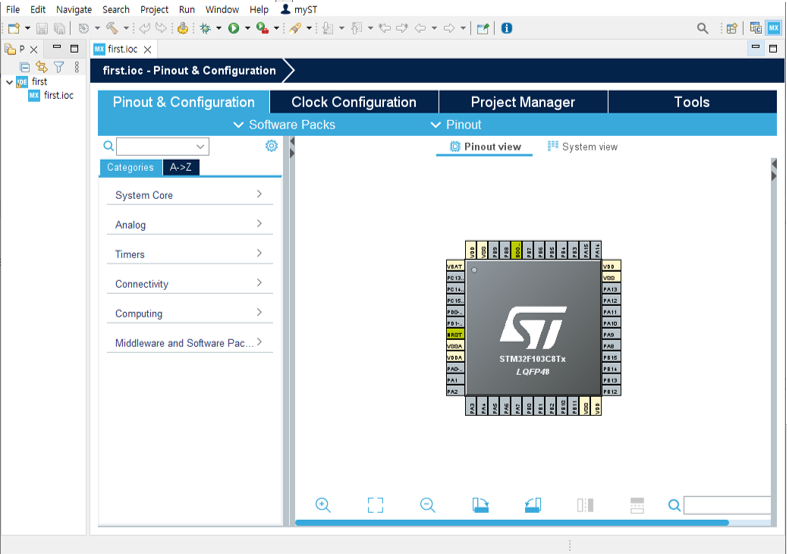This screenshot has width=787, height=554.
Task: Rotate the chip clockwise icon
Action: [480, 505]
